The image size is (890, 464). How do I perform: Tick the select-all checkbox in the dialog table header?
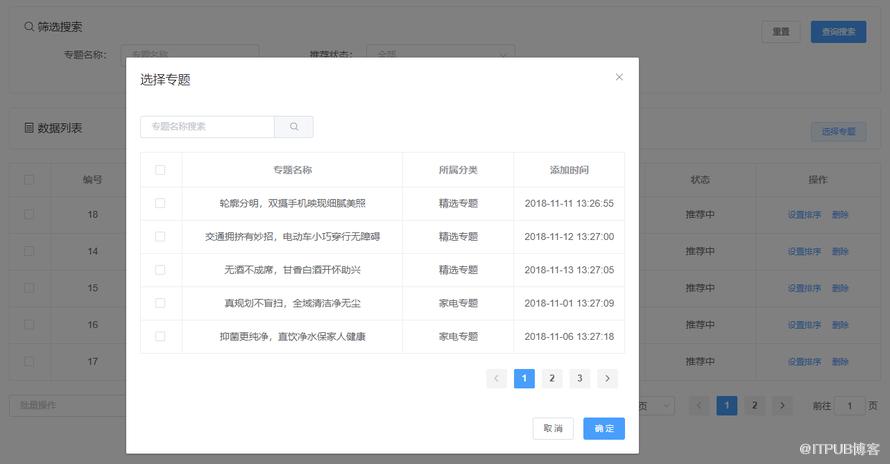click(160, 170)
